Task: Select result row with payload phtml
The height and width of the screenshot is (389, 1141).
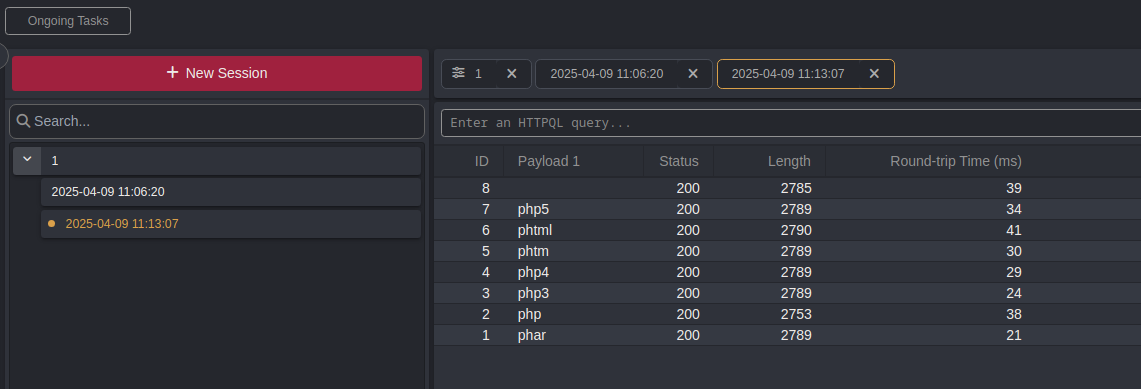Action: click(x=787, y=230)
